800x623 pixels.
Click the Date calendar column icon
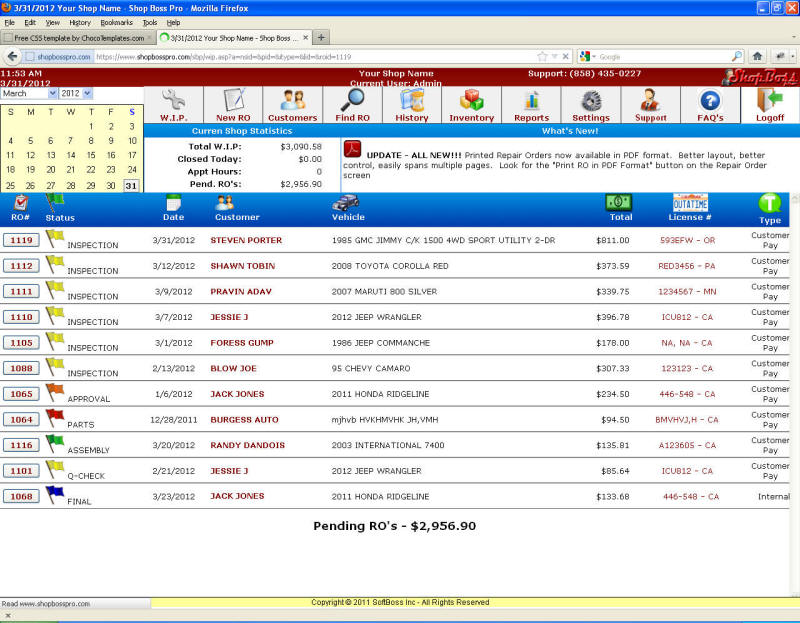point(173,203)
